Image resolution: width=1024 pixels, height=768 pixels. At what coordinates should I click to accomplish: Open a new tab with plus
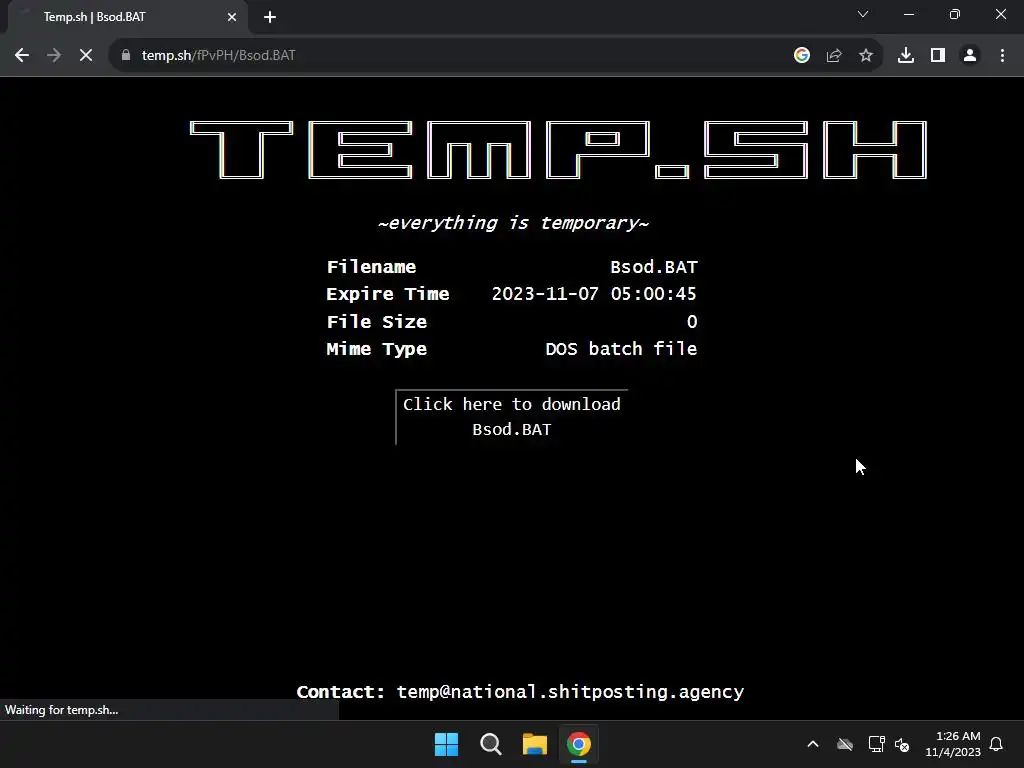point(270,17)
